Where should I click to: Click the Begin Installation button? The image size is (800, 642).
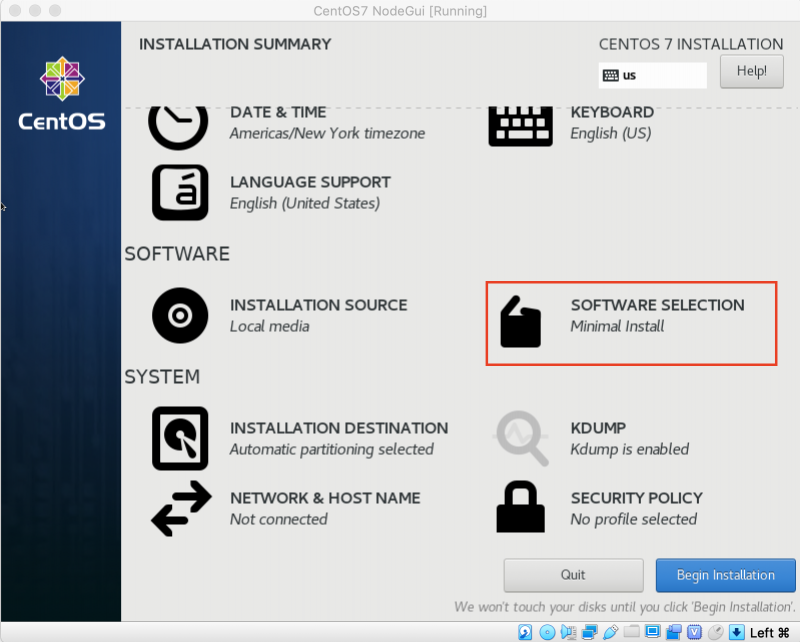pyautogui.click(x=725, y=575)
